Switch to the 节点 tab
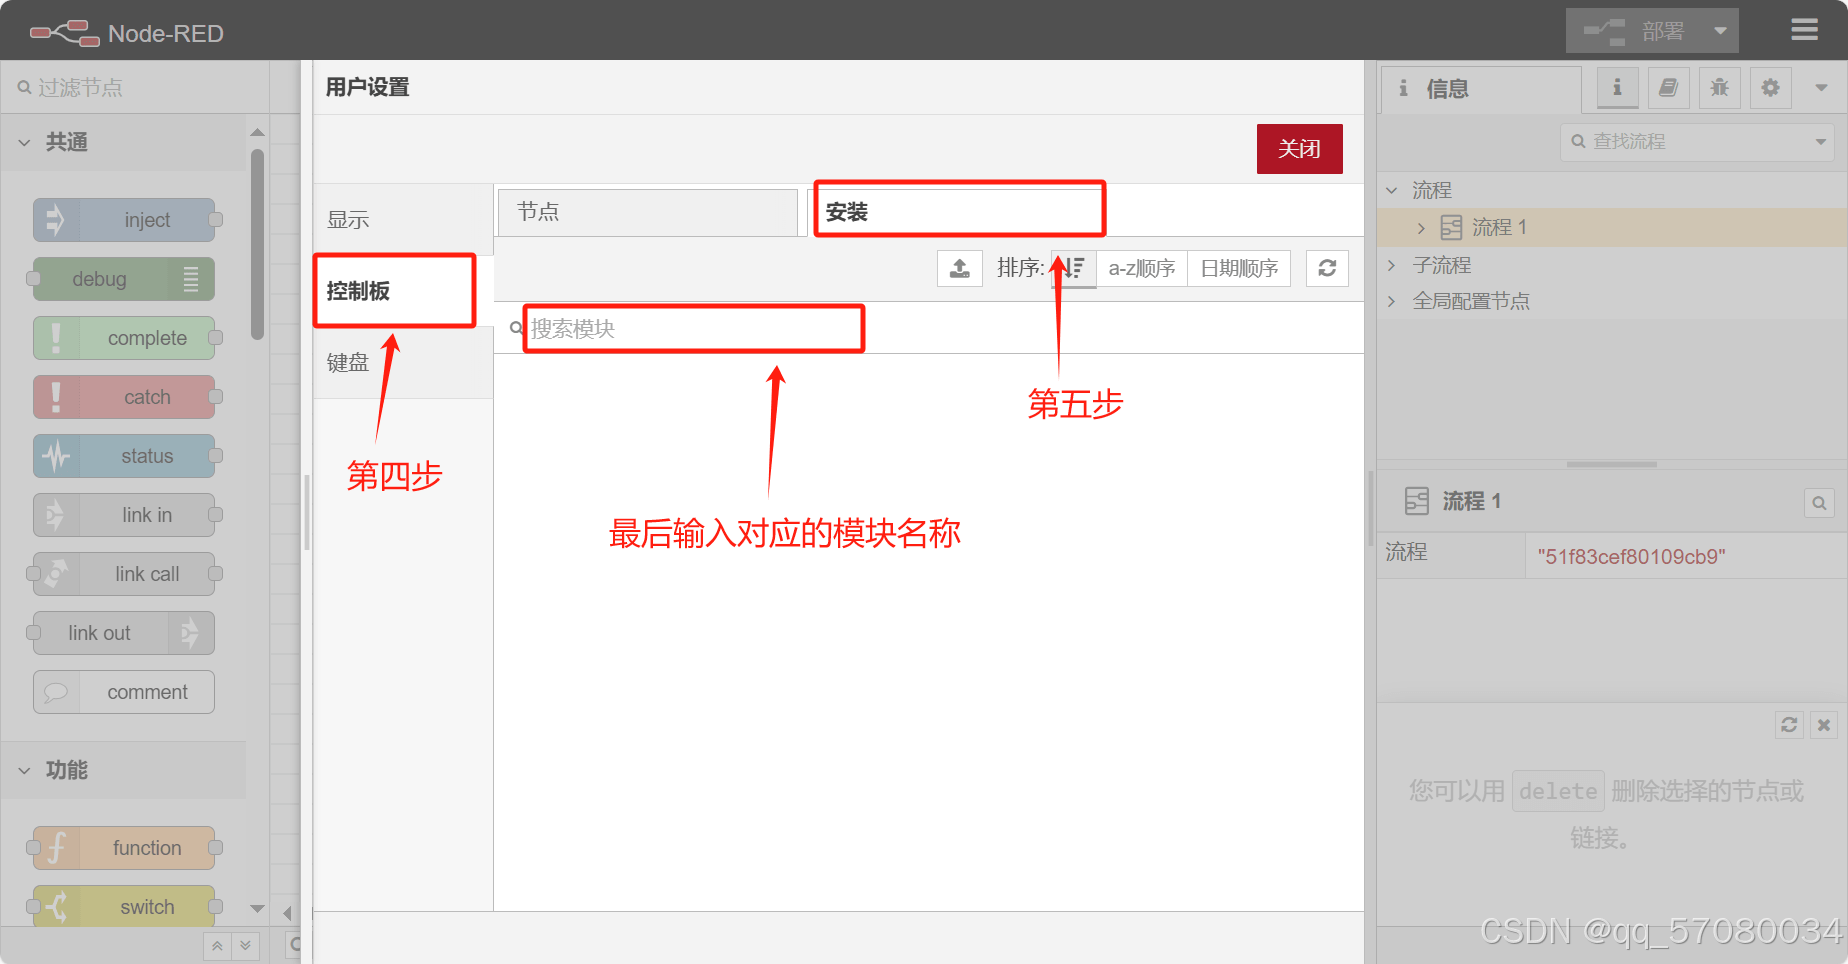The image size is (1848, 964). (x=648, y=212)
